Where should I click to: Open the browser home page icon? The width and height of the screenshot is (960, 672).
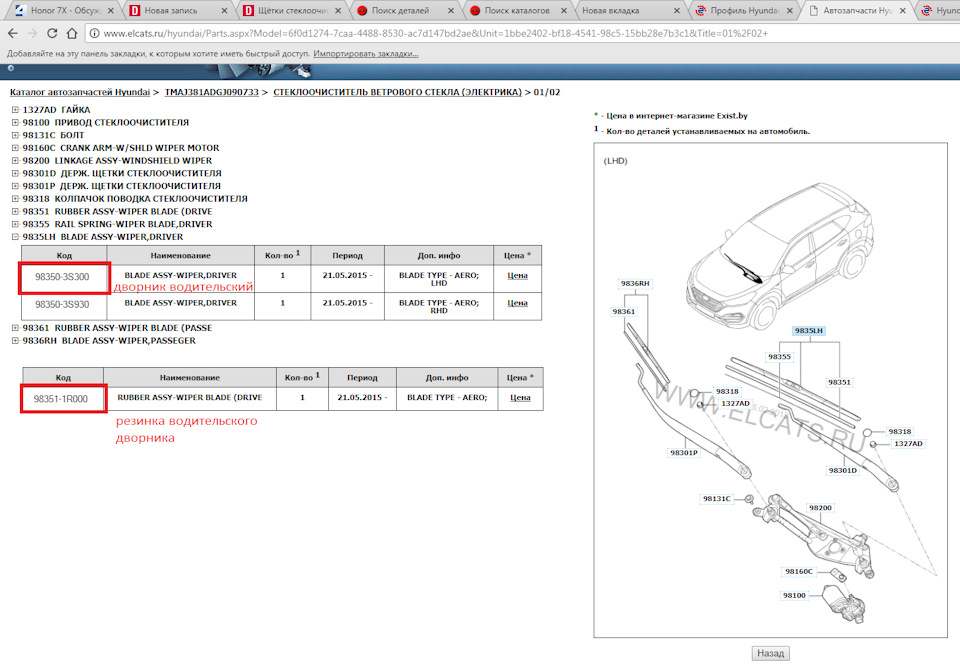coord(72,33)
